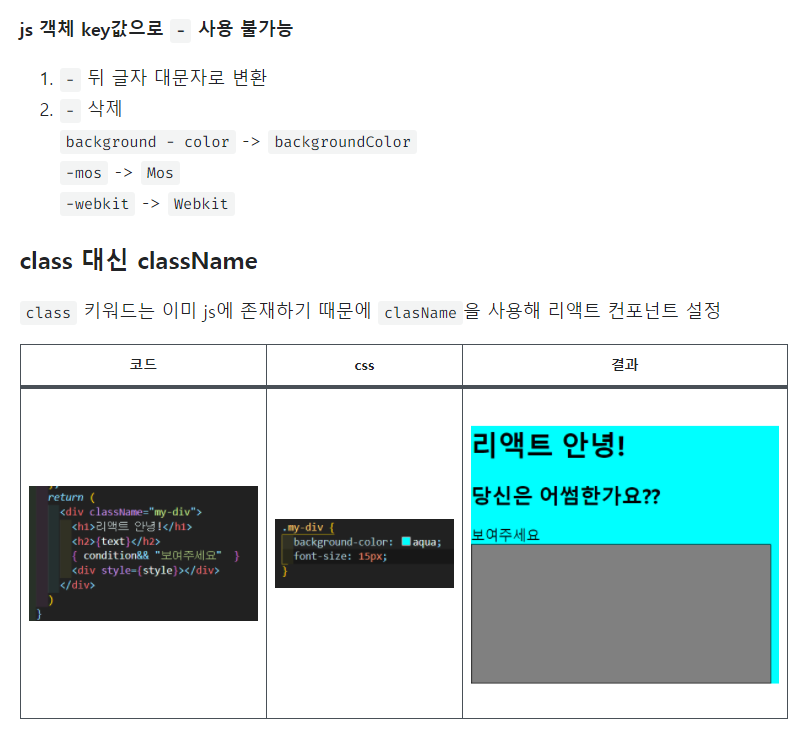The width and height of the screenshot is (802, 742).
Task: Open the JSX return code screenshot
Action: tap(143, 553)
